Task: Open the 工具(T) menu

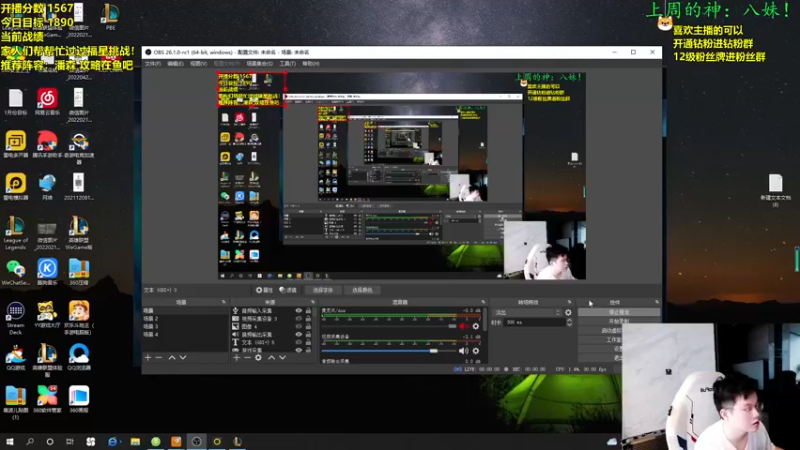Action: 287,64
